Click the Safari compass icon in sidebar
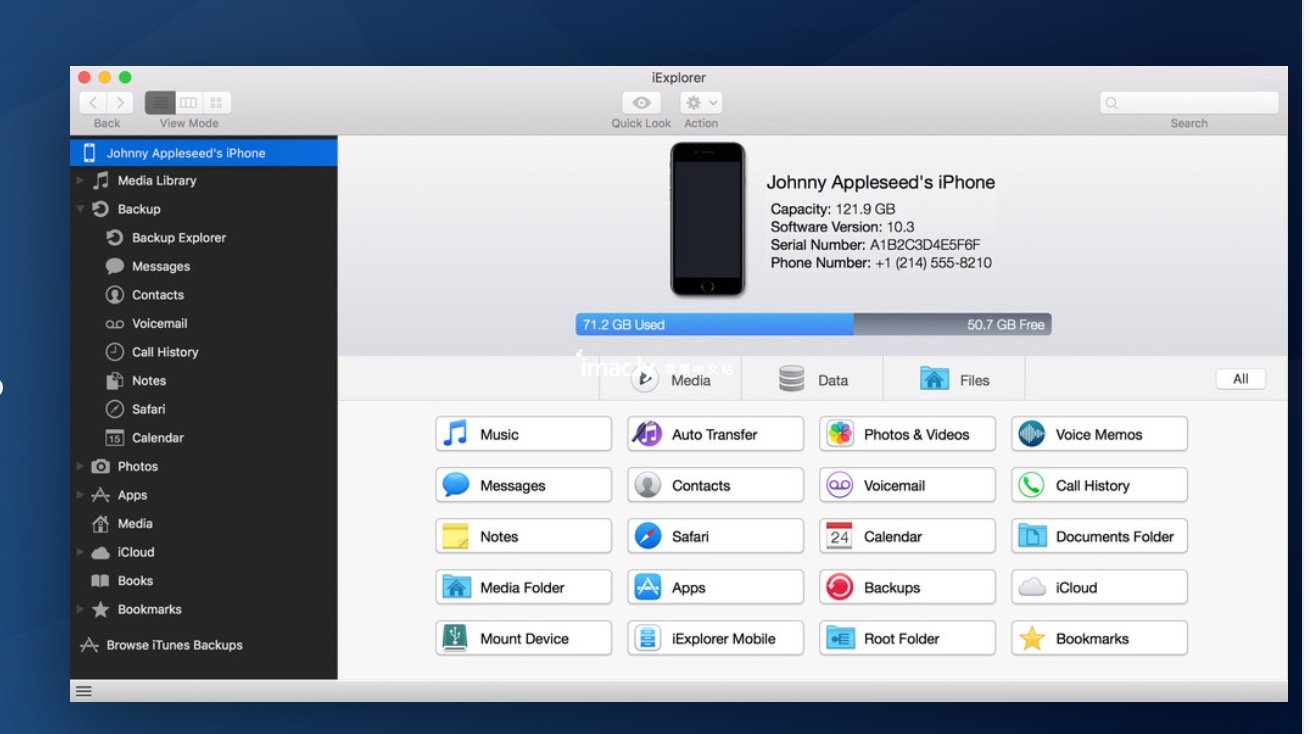Viewport: 1310px width, 734px height. tap(115, 409)
